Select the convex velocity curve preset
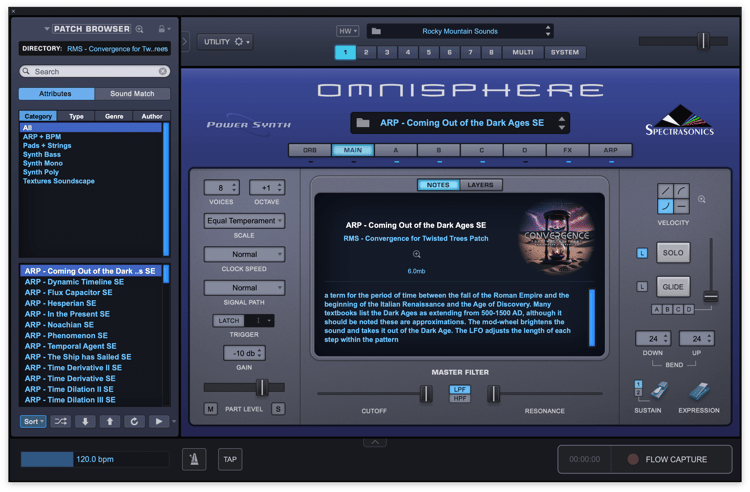750x492 pixels. pyautogui.click(x=682, y=191)
